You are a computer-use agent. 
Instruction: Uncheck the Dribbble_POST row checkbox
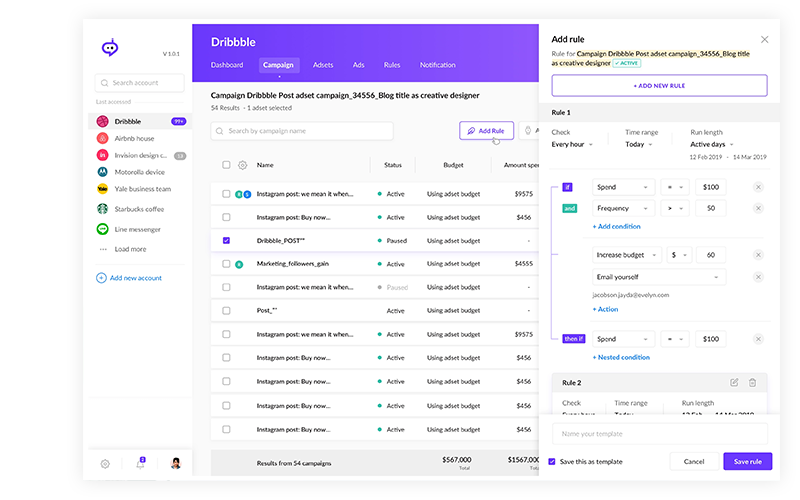pyautogui.click(x=226, y=241)
